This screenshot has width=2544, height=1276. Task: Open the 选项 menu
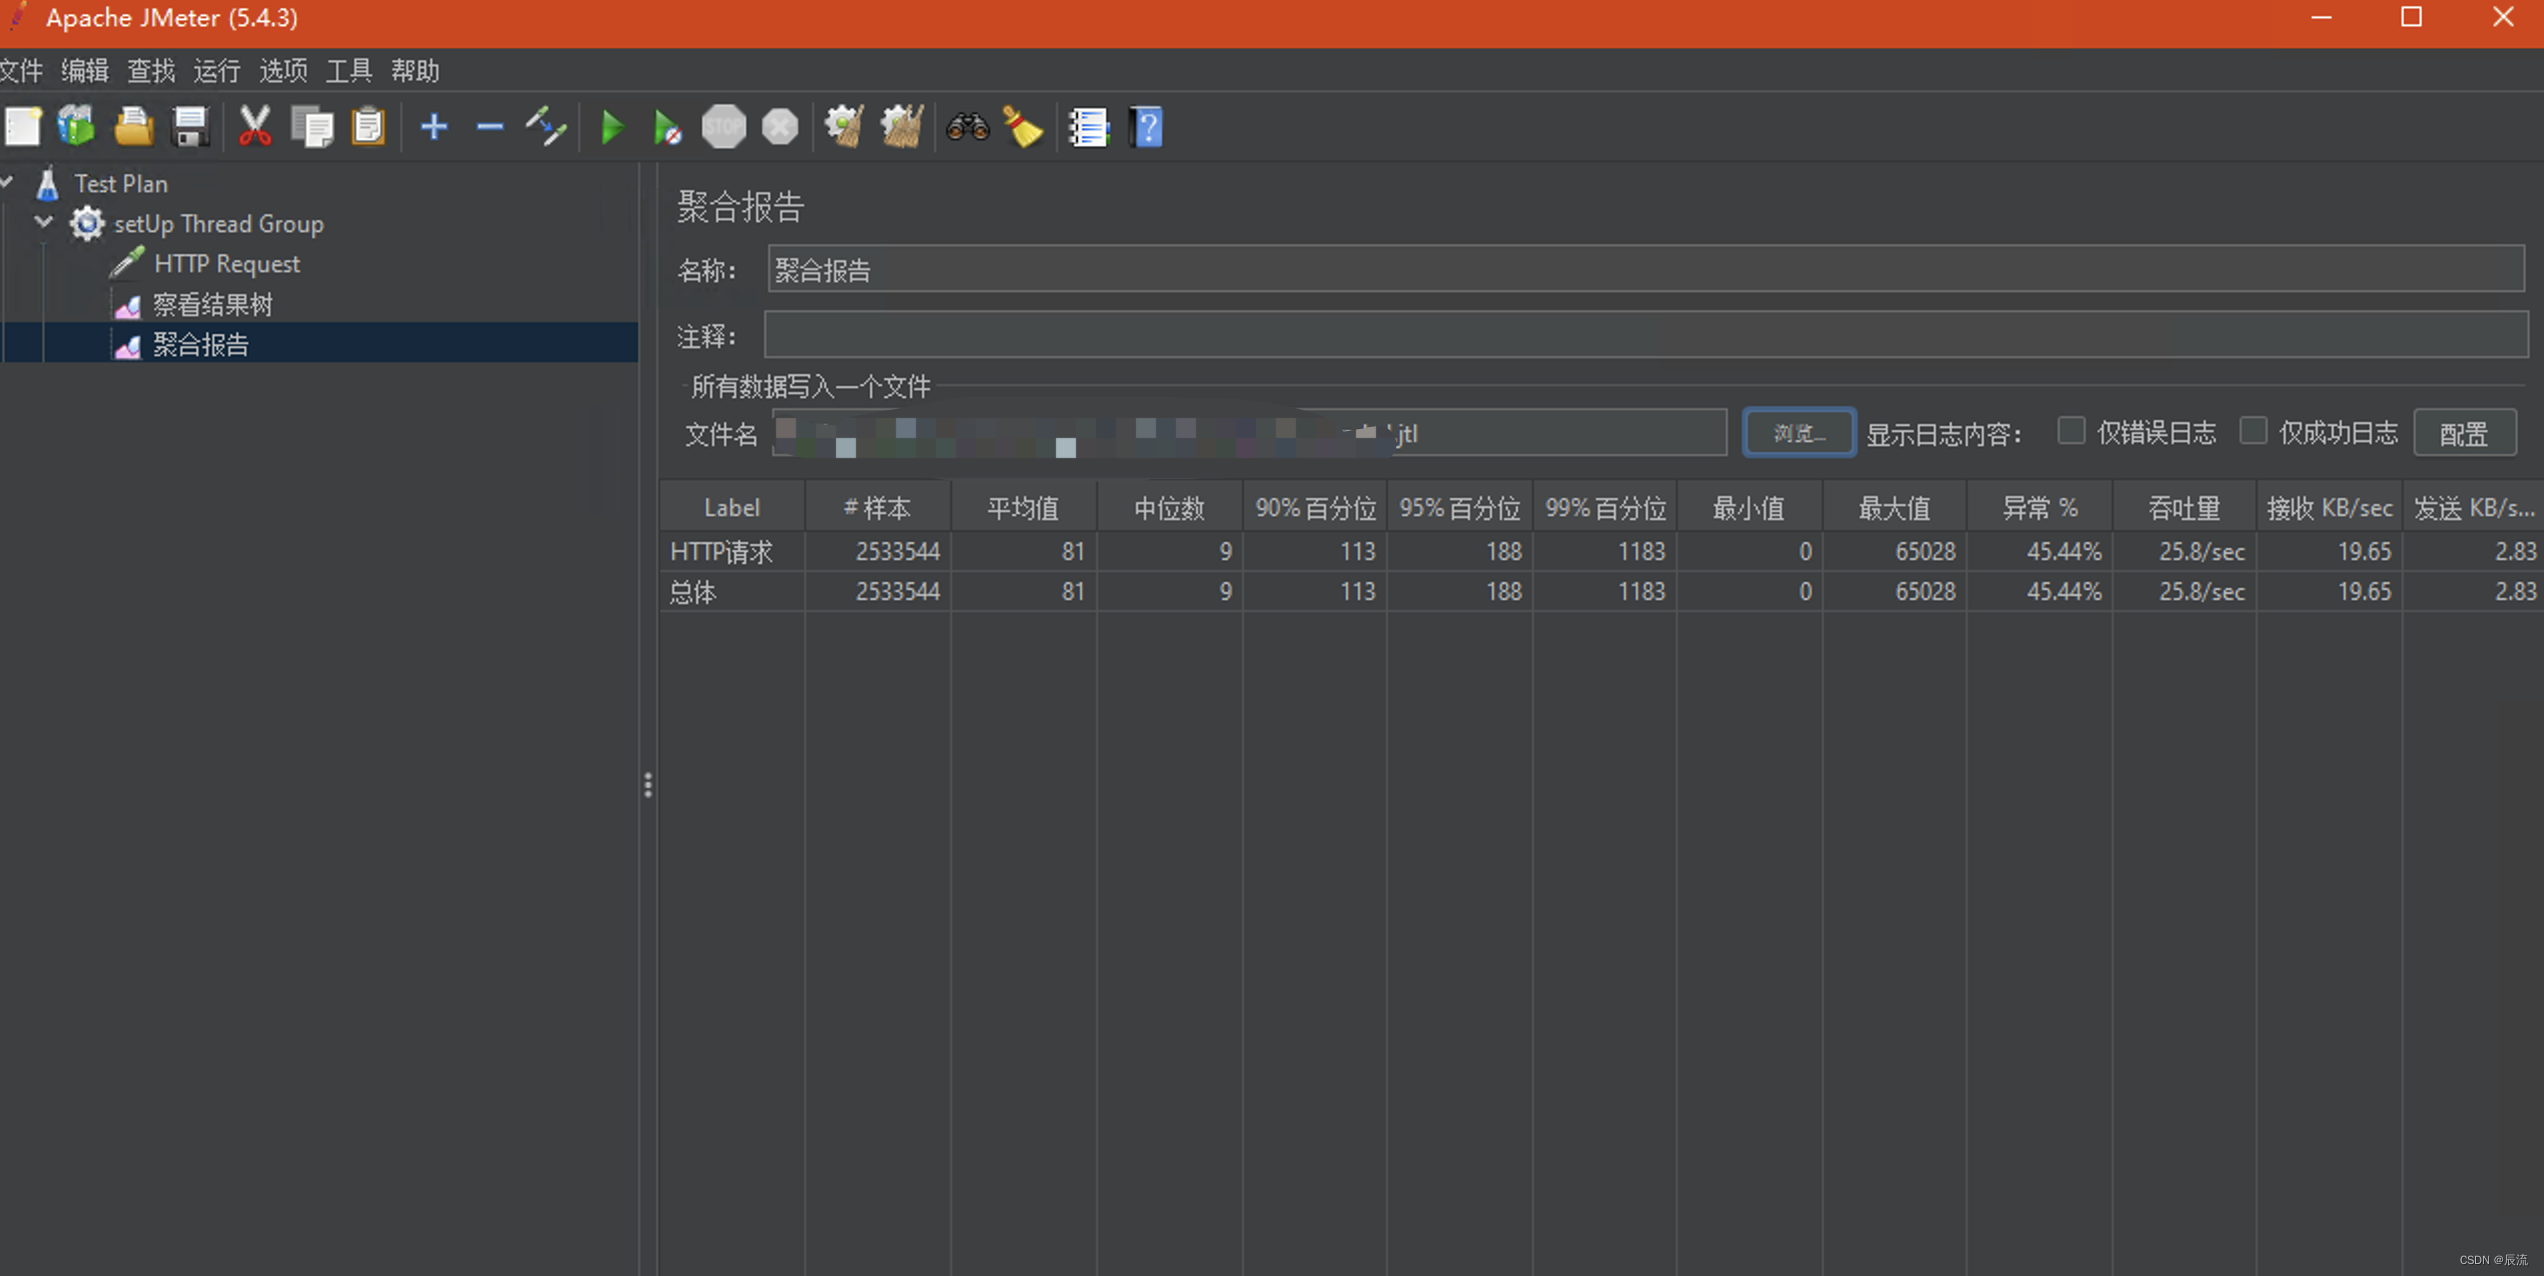[283, 71]
